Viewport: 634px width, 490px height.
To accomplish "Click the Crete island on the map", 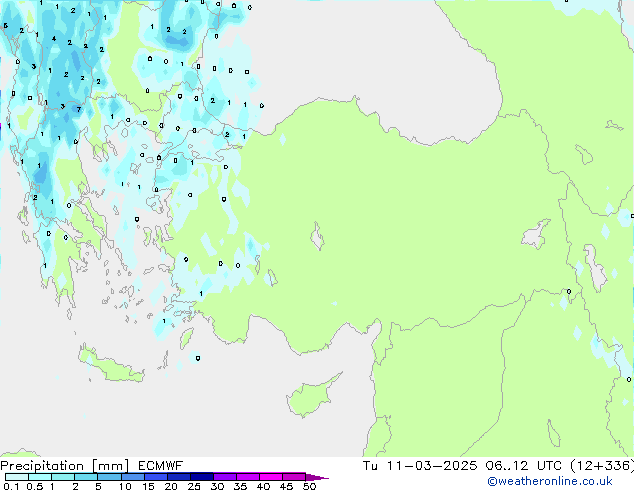I will point(110,365).
